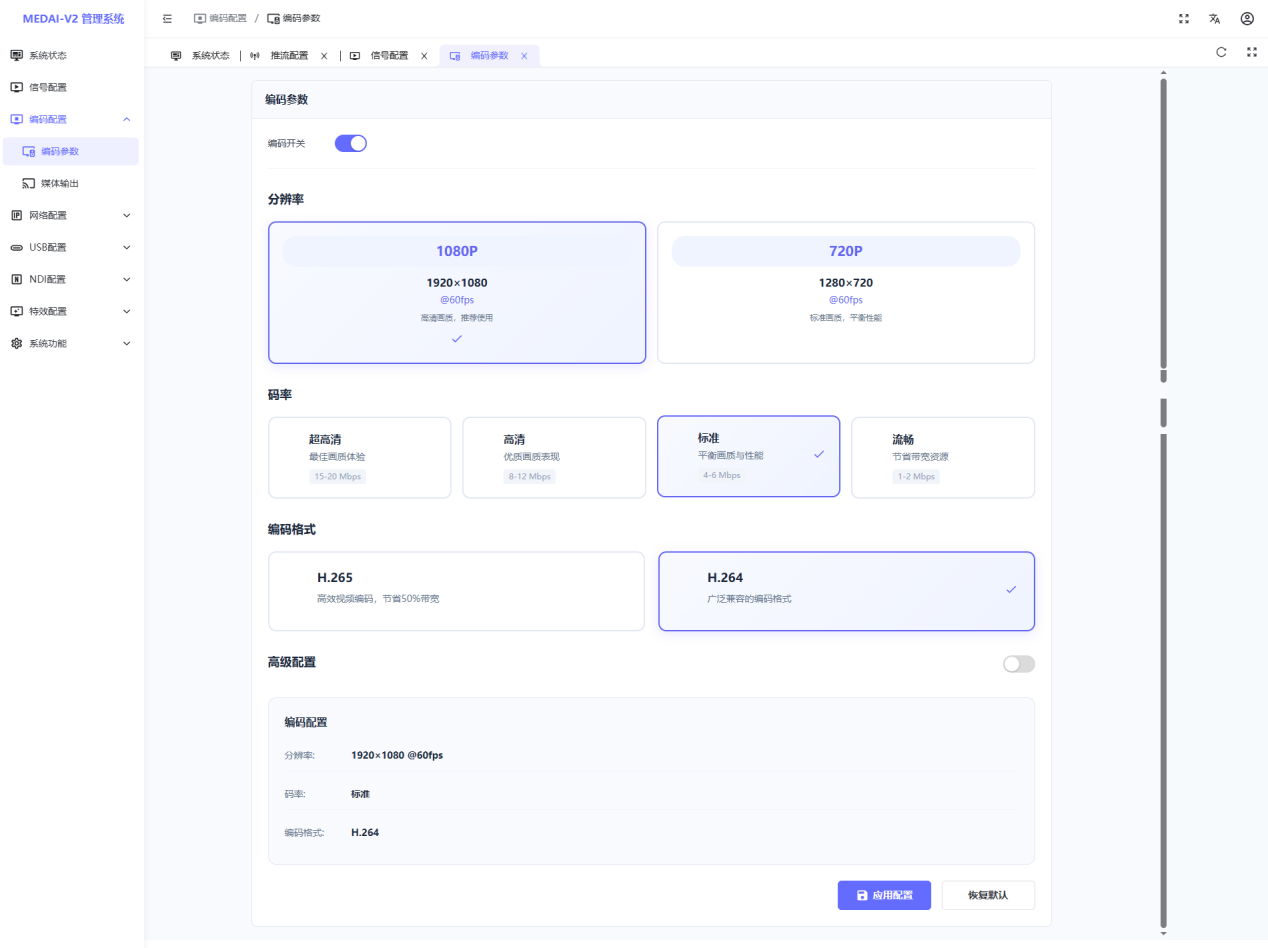Viewport: 1268px width, 948px height.
Task: Open 系统状态 in the sidebar
Action: pyautogui.click(x=72, y=55)
